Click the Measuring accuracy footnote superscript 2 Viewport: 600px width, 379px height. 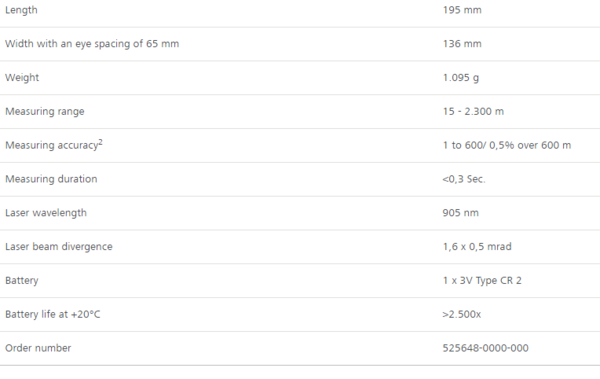coord(100,142)
